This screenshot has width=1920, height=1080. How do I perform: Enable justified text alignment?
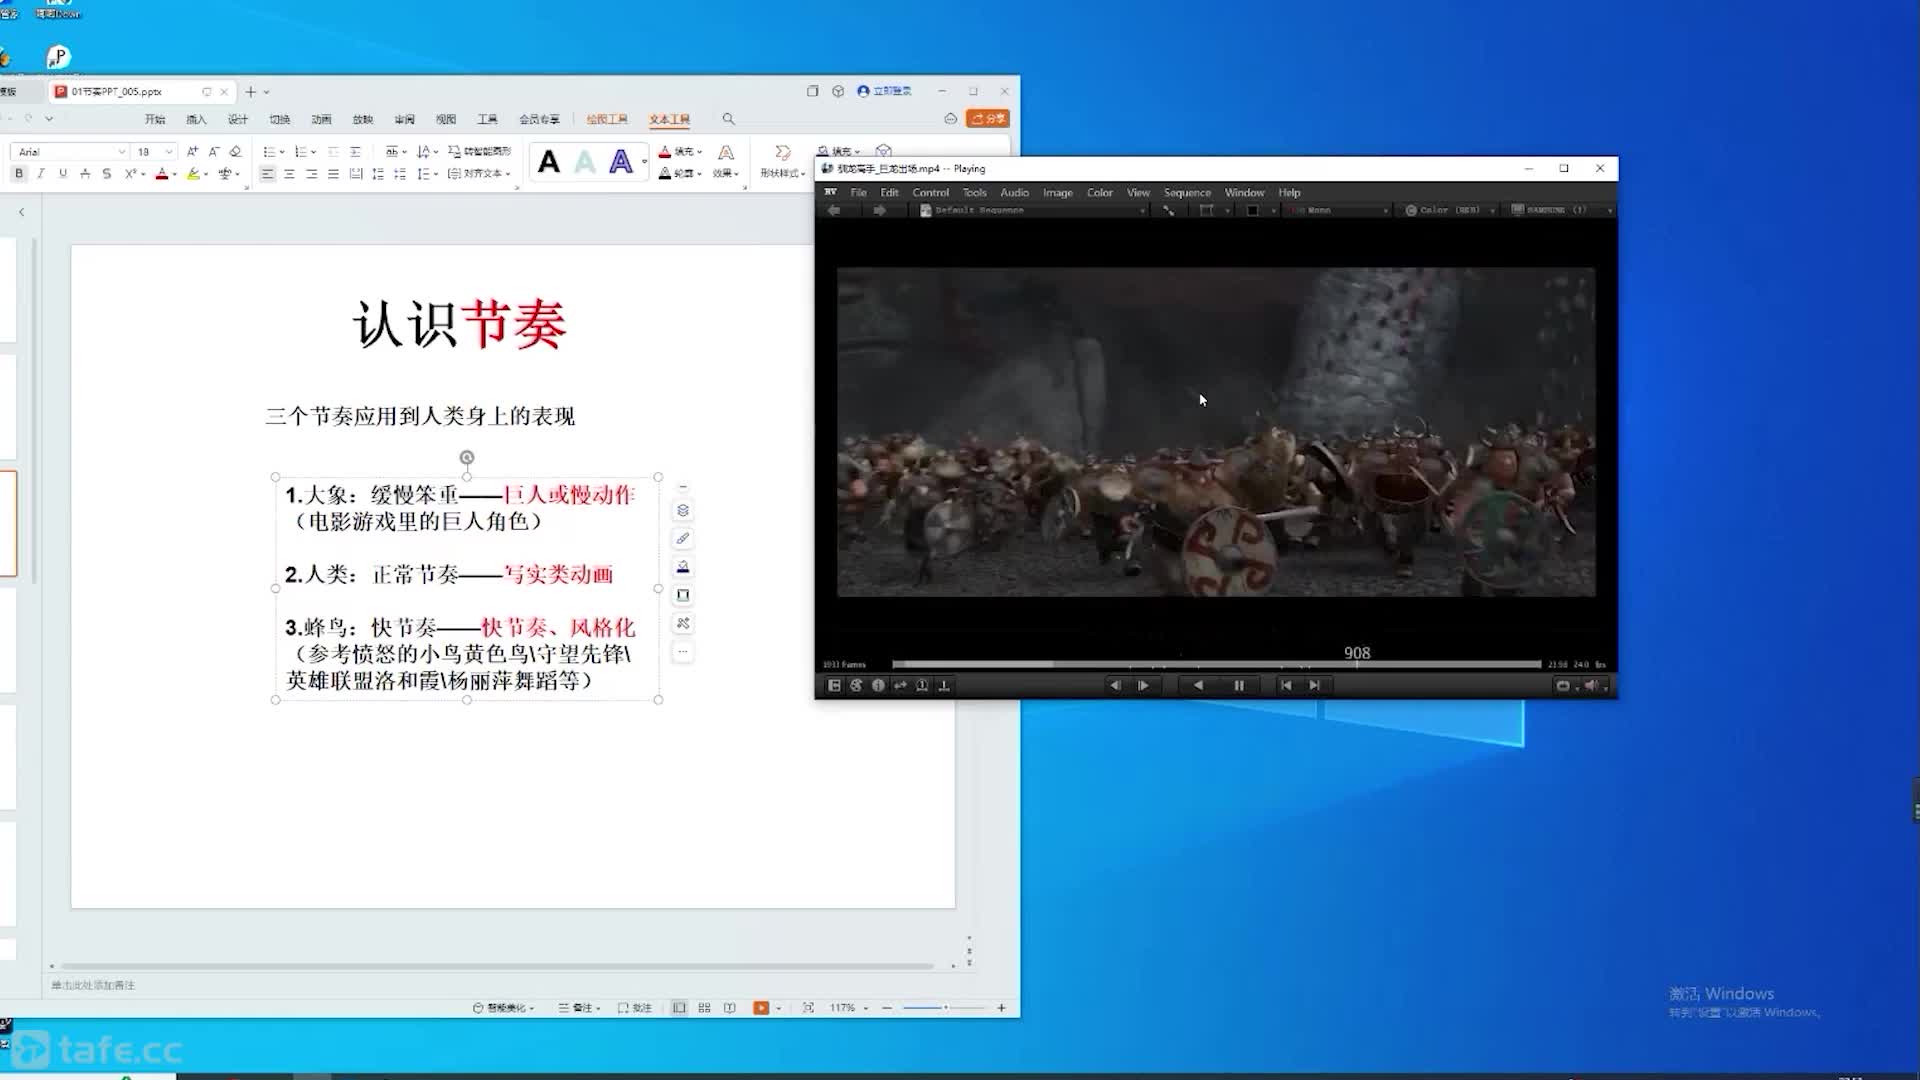[x=333, y=174]
